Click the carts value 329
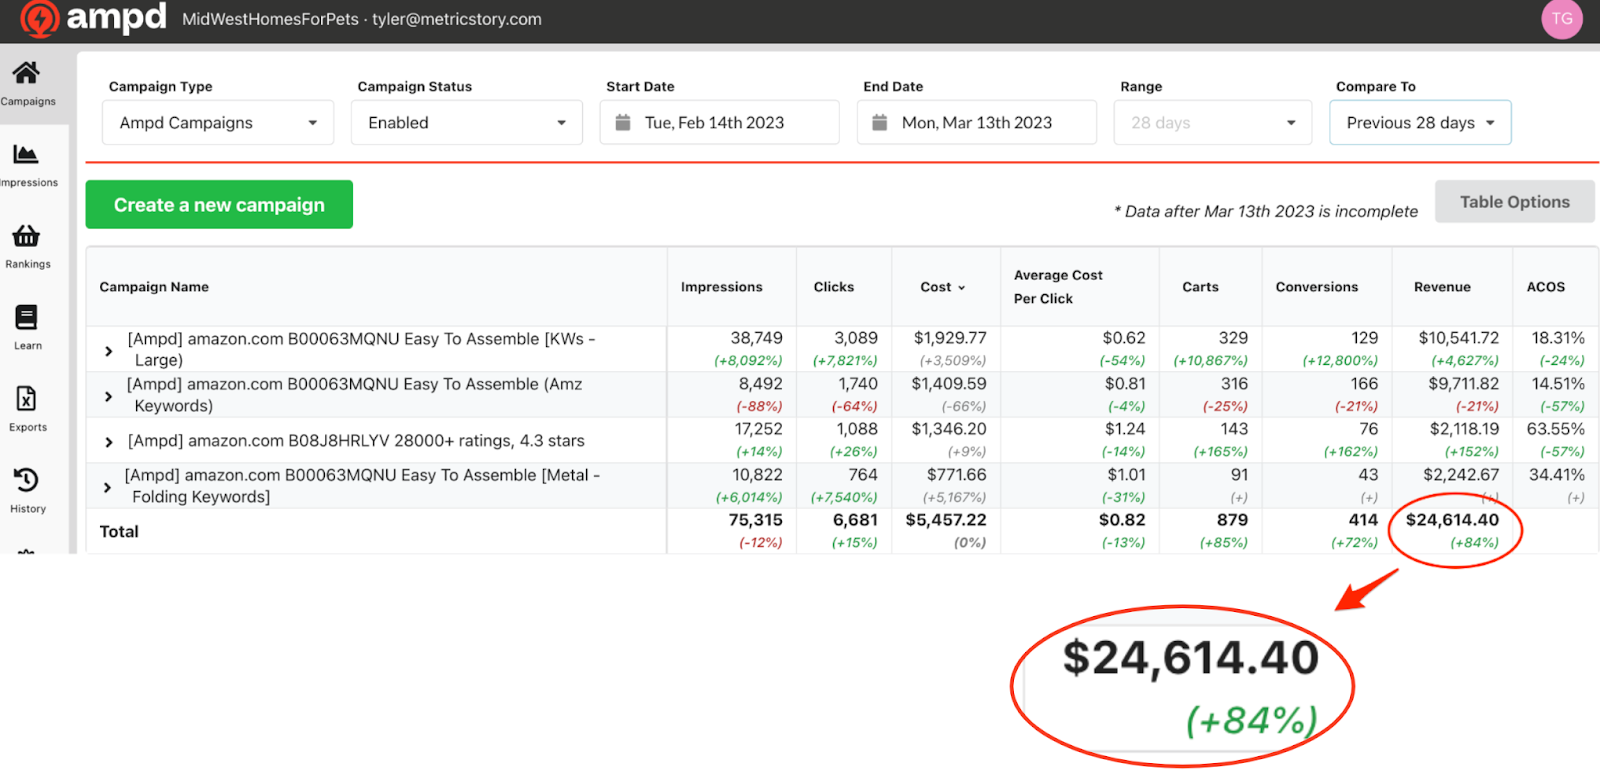Image resolution: width=1600 pixels, height=770 pixels. [1233, 338]
